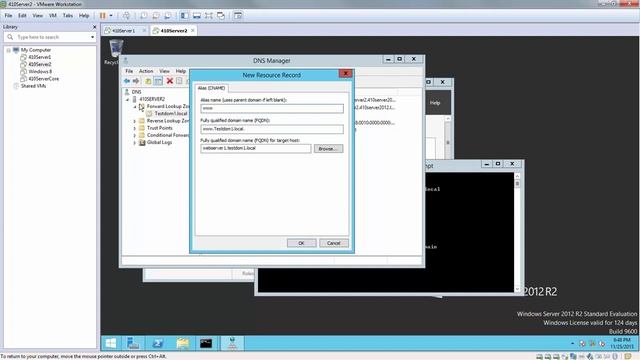
Task: Click the VMware pause button
Action: 102,16
